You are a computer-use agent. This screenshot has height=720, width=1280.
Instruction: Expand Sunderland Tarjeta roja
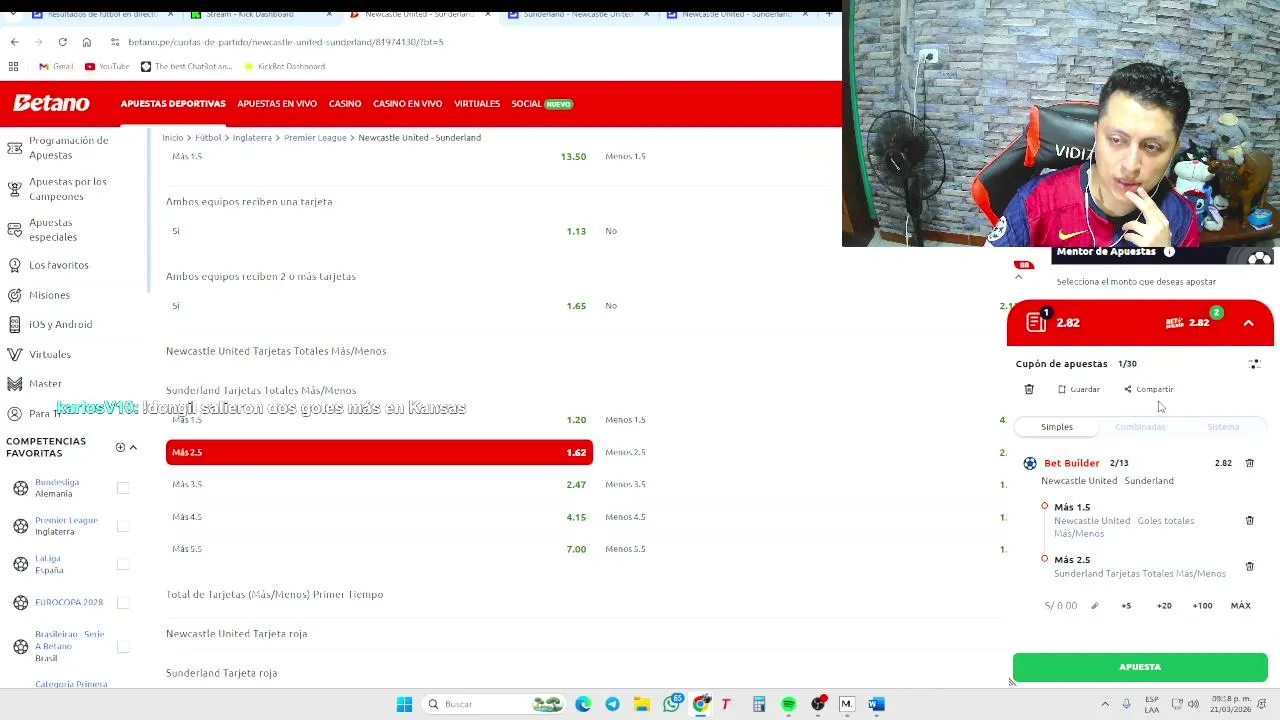click(x=222, y=673)
